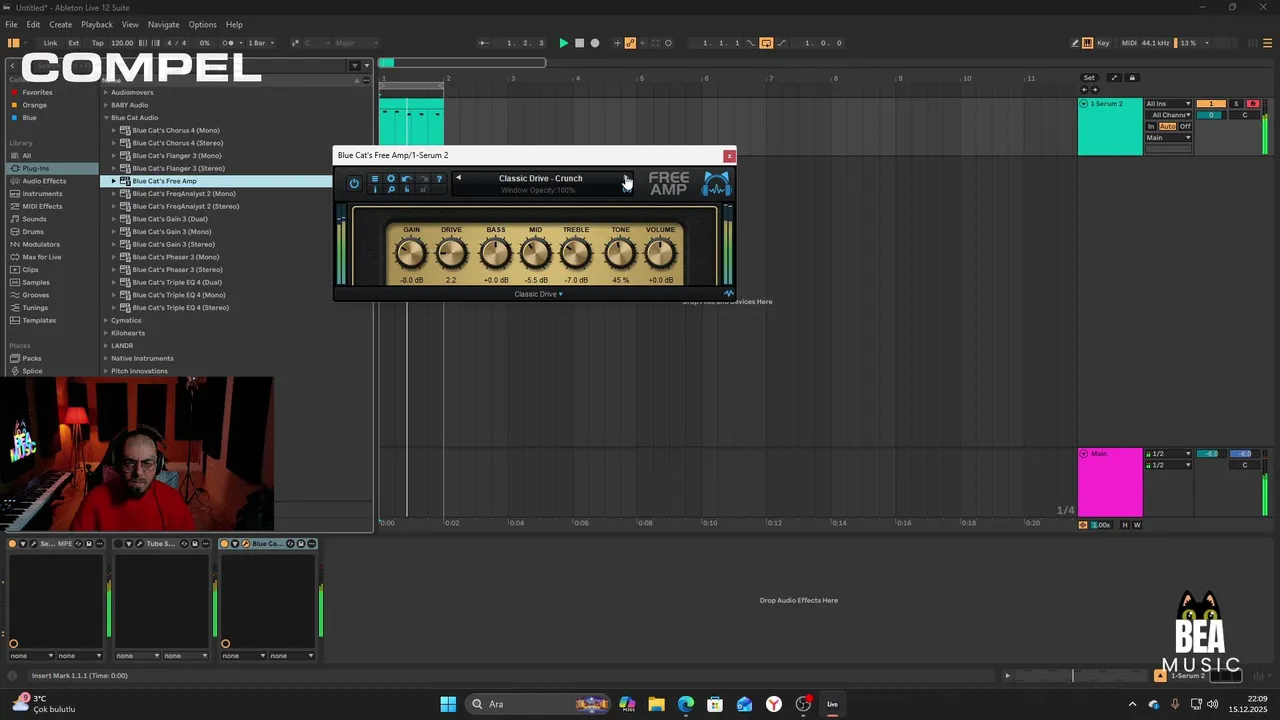
Task: Open the Major scale dropdown
Action: click(356, 43)
